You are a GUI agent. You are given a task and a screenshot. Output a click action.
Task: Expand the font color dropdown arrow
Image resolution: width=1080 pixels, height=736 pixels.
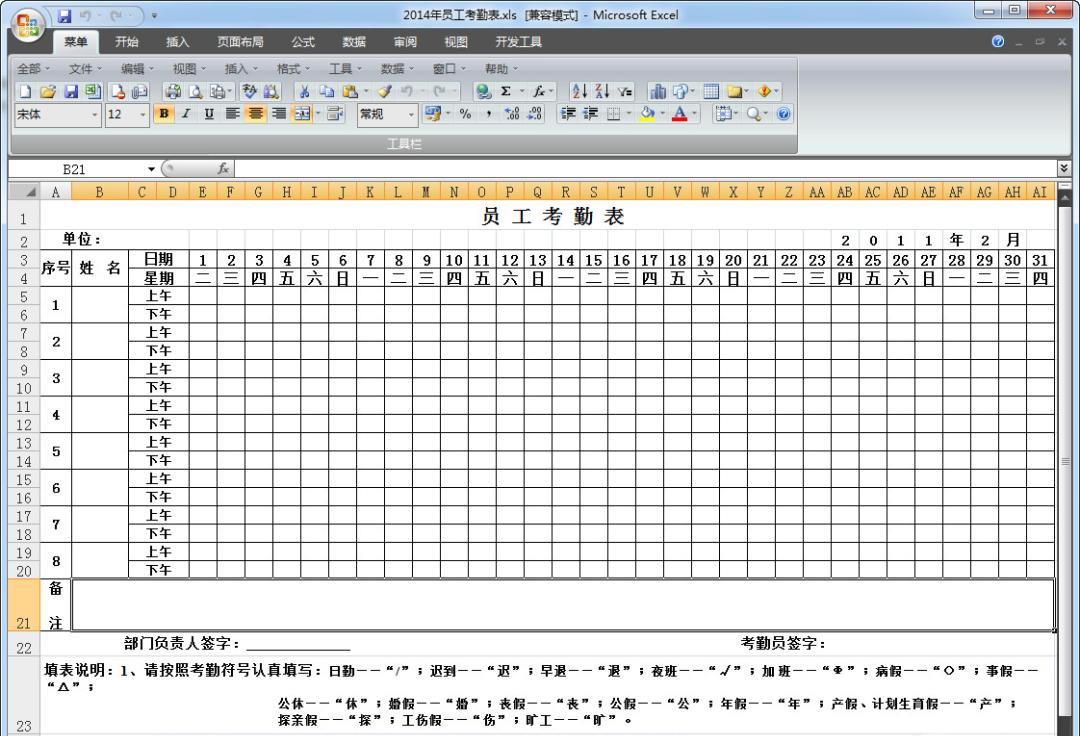pos(695,114)
